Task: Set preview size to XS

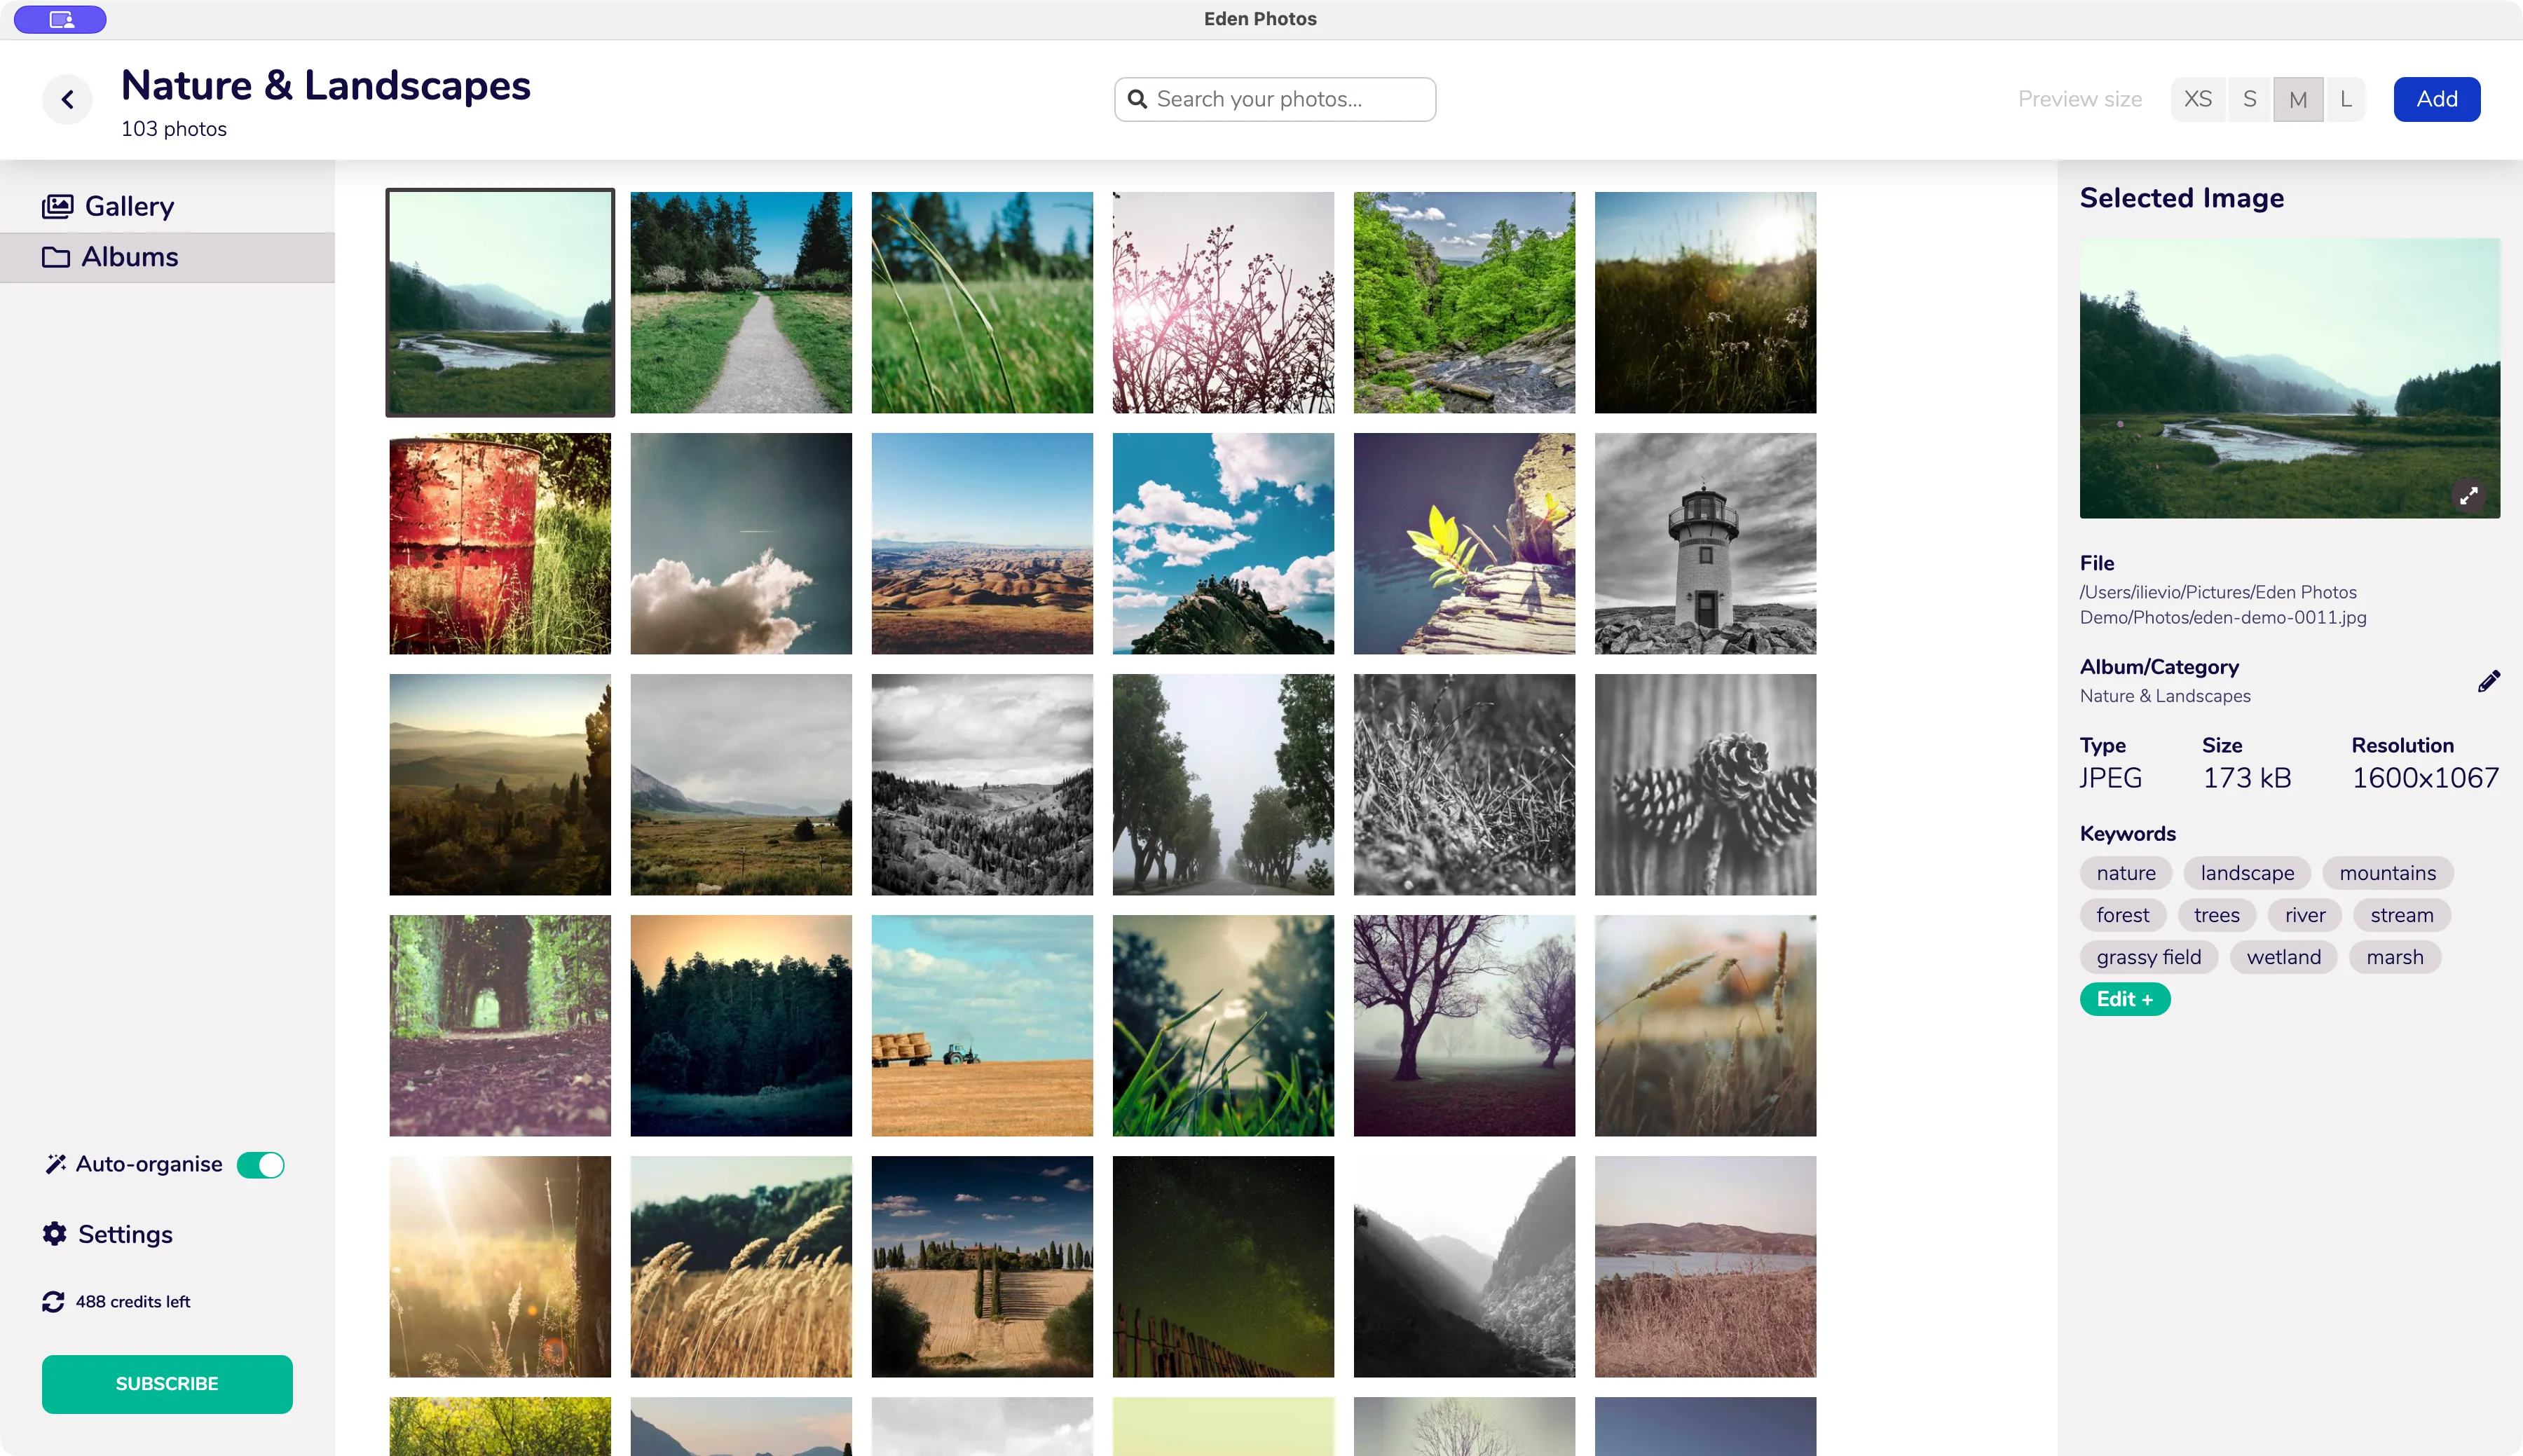Action: (x=2198, y=99)
